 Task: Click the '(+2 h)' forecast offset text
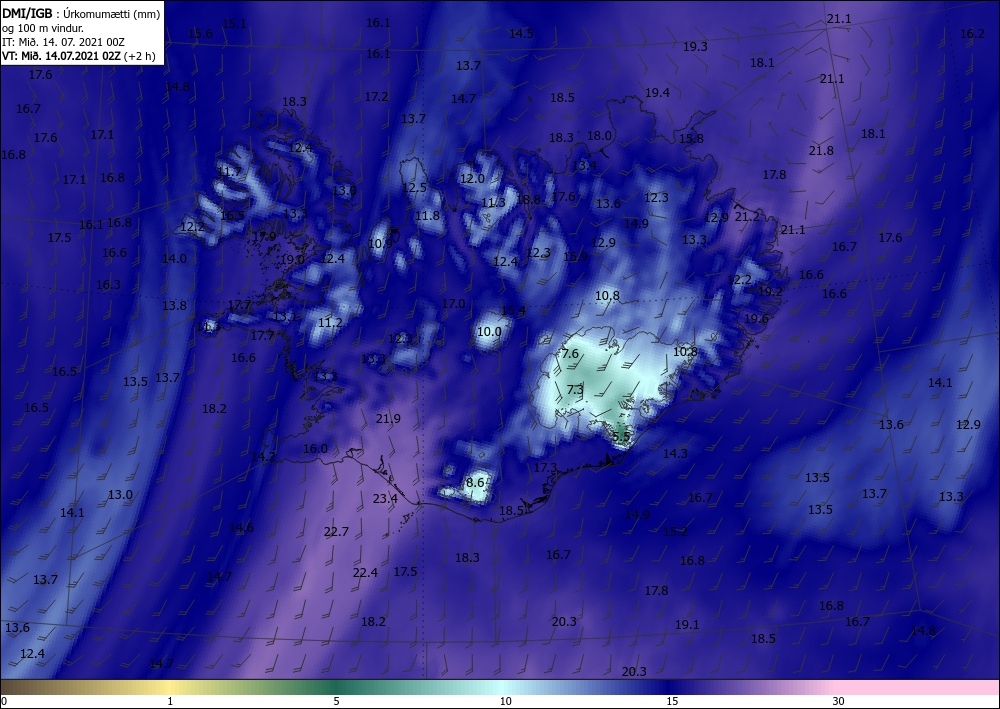(140, 56)
